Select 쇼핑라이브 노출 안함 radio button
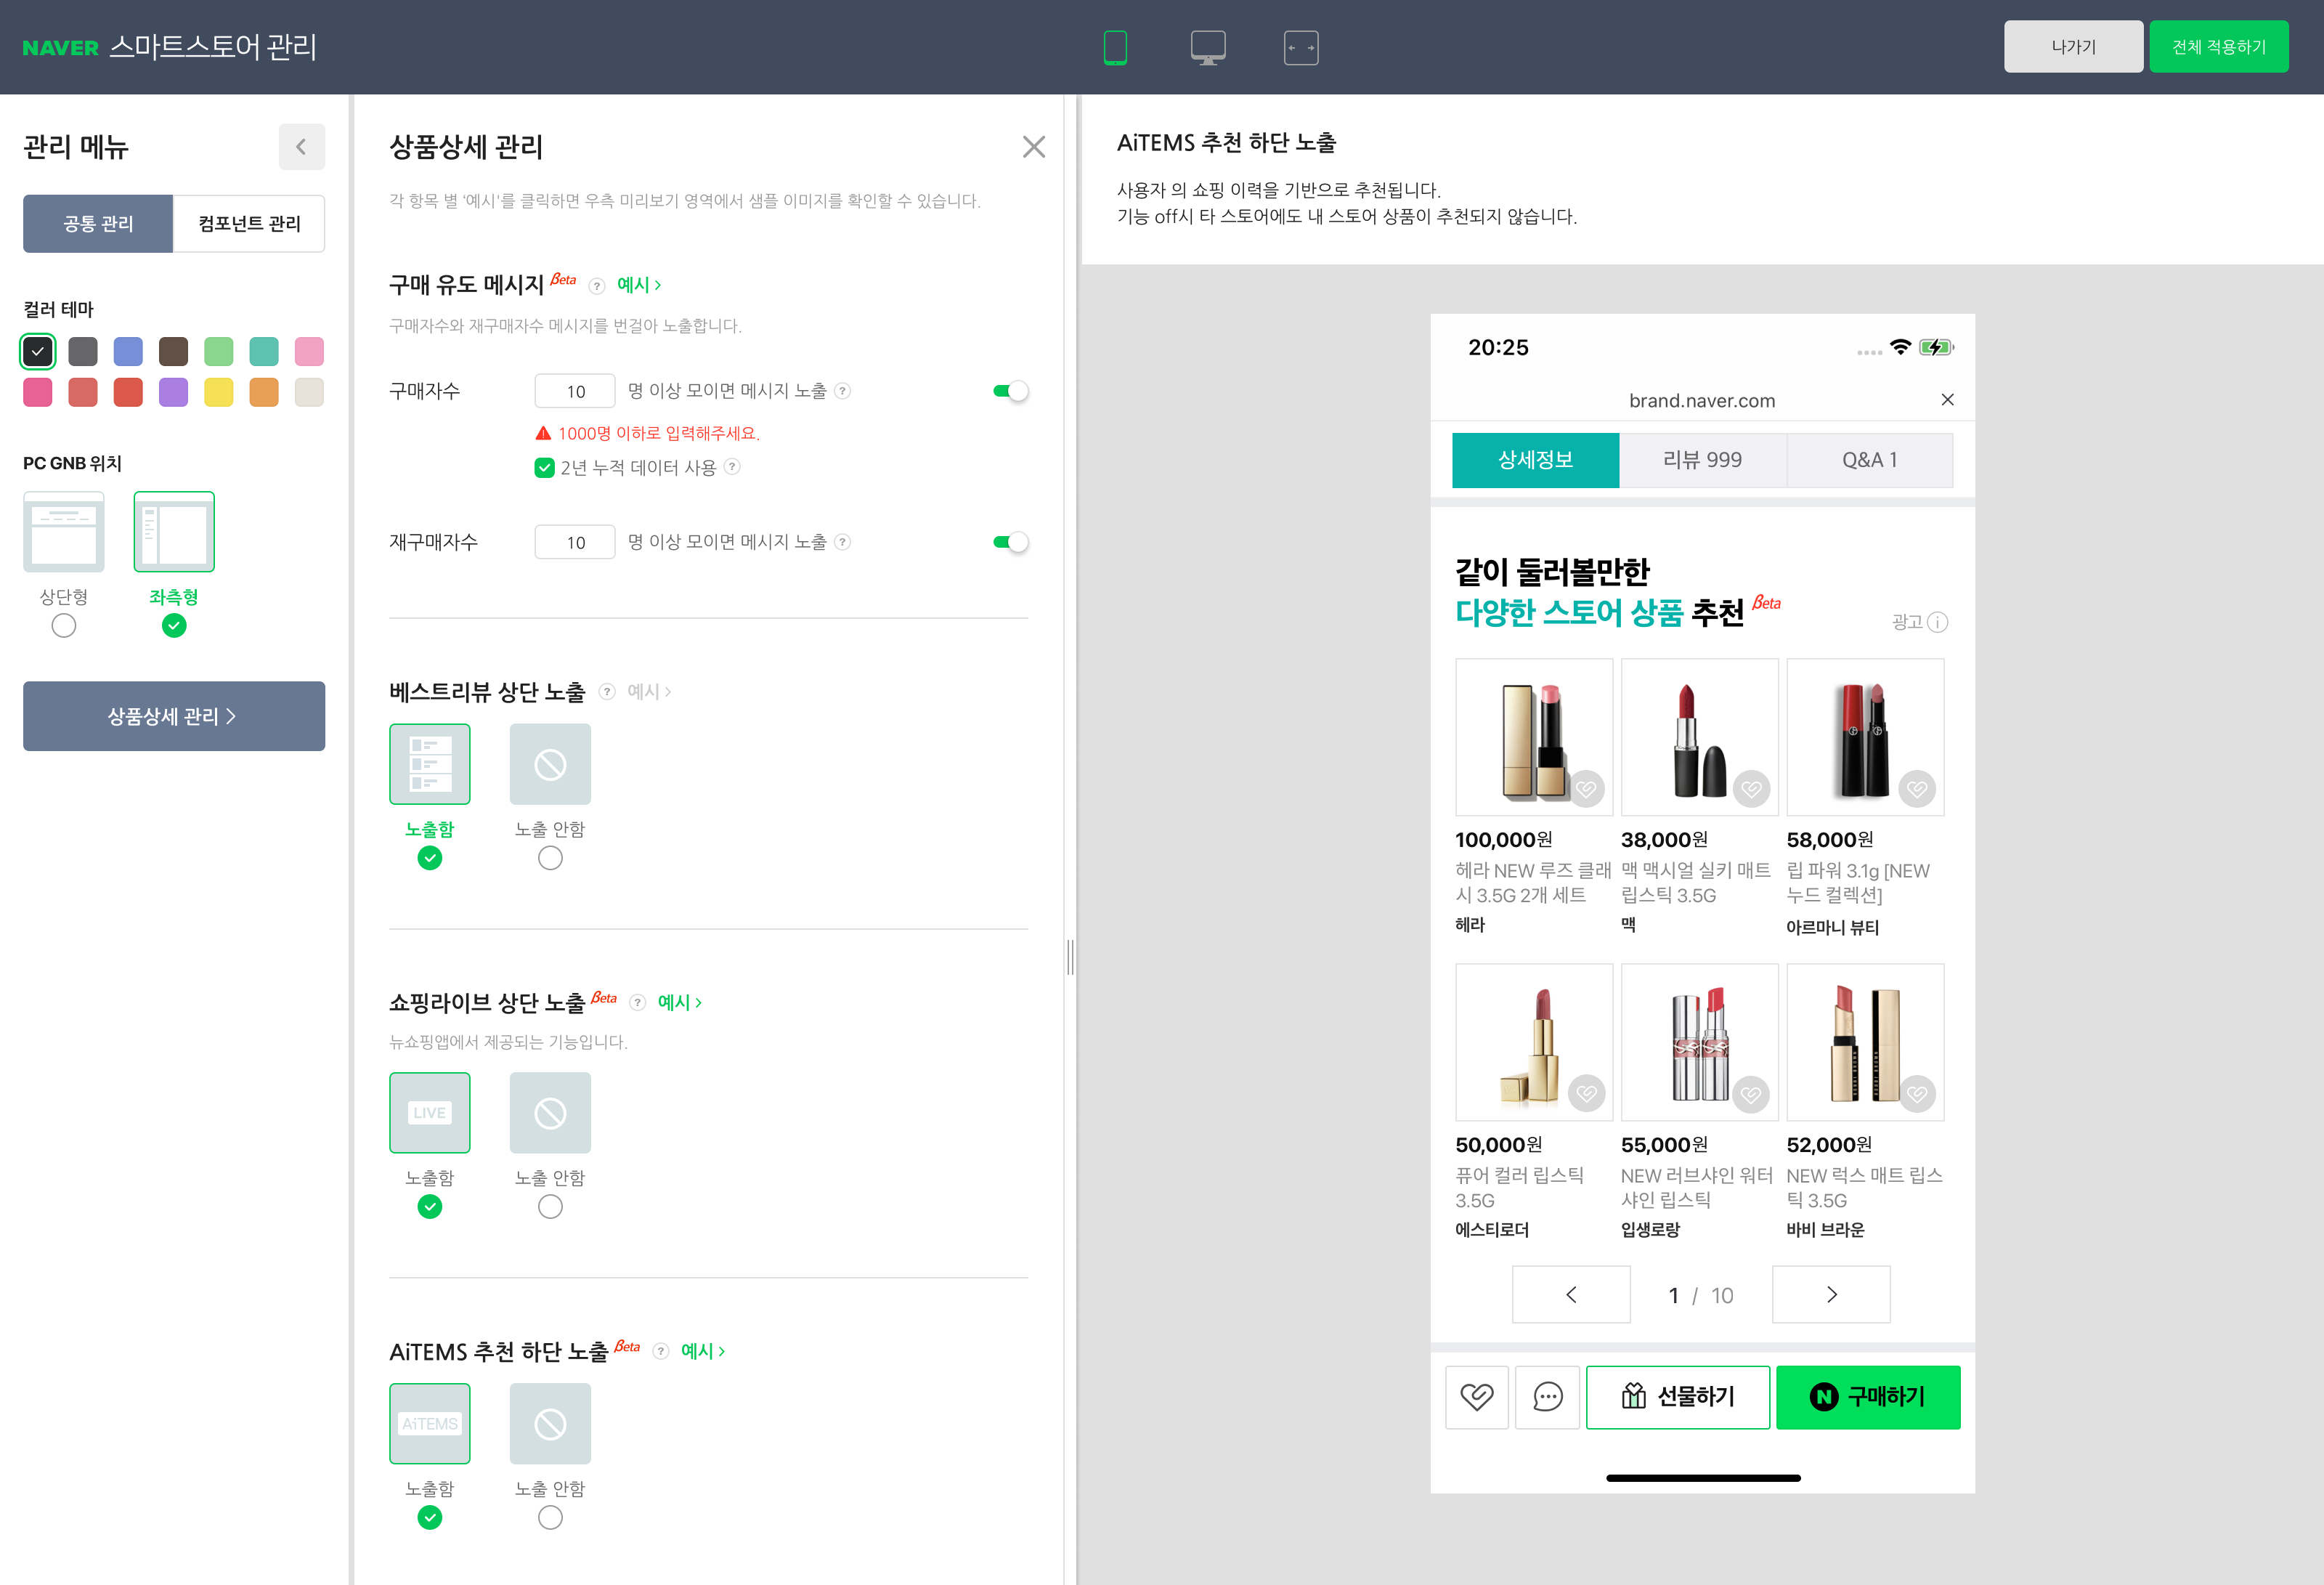Viewport: 2324px width, 1585px height. tap(550, 1207)
